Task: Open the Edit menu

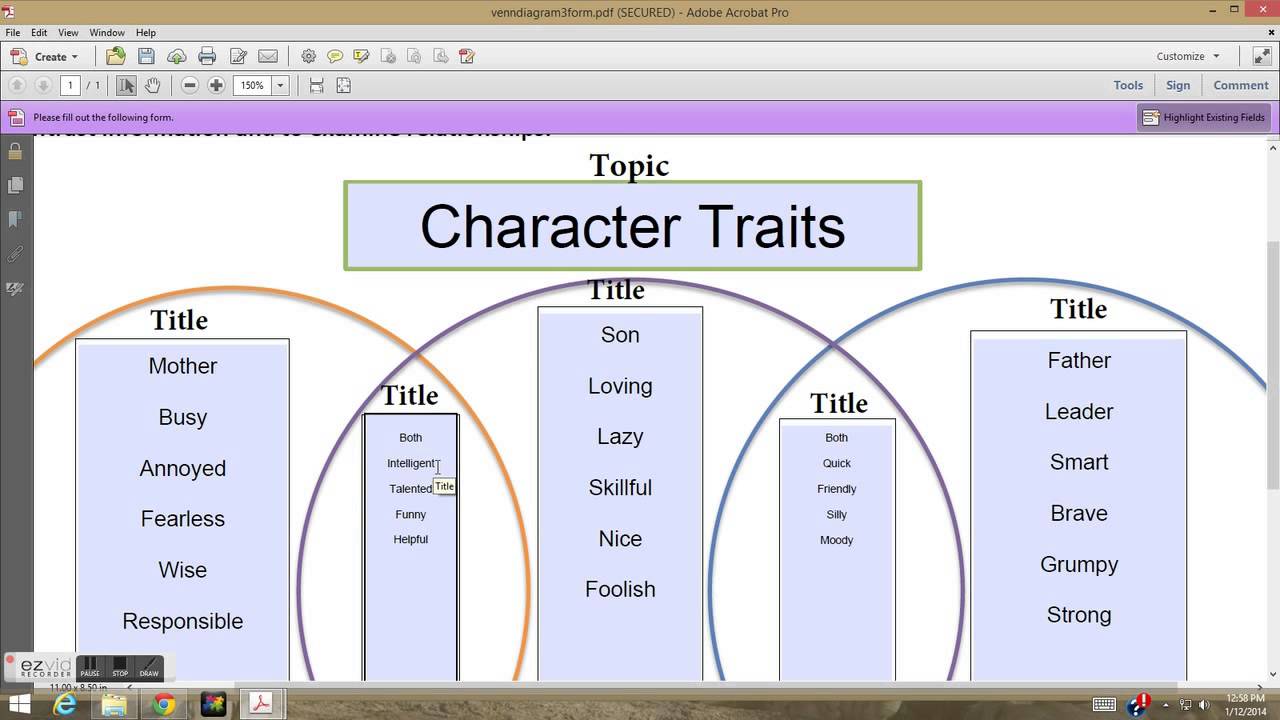Action: (39, 33)
